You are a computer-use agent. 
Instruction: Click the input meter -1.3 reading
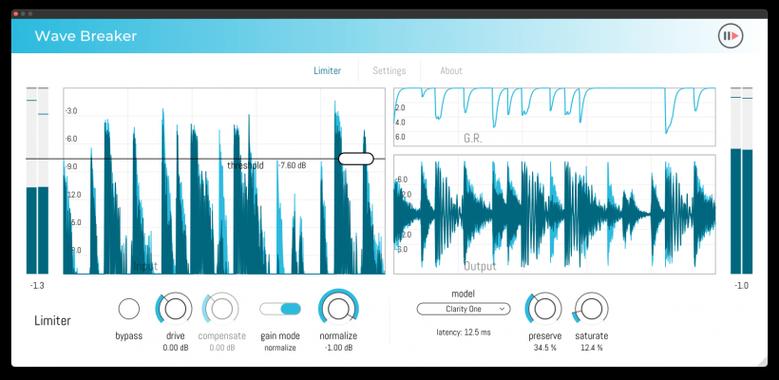37,286
